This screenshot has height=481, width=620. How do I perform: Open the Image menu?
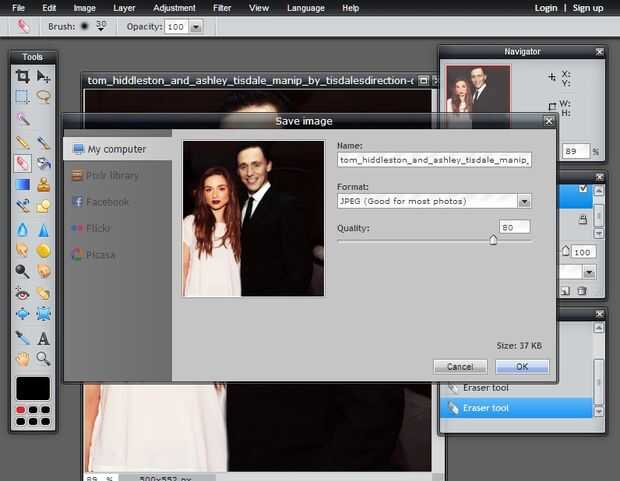tap(85, 8)
